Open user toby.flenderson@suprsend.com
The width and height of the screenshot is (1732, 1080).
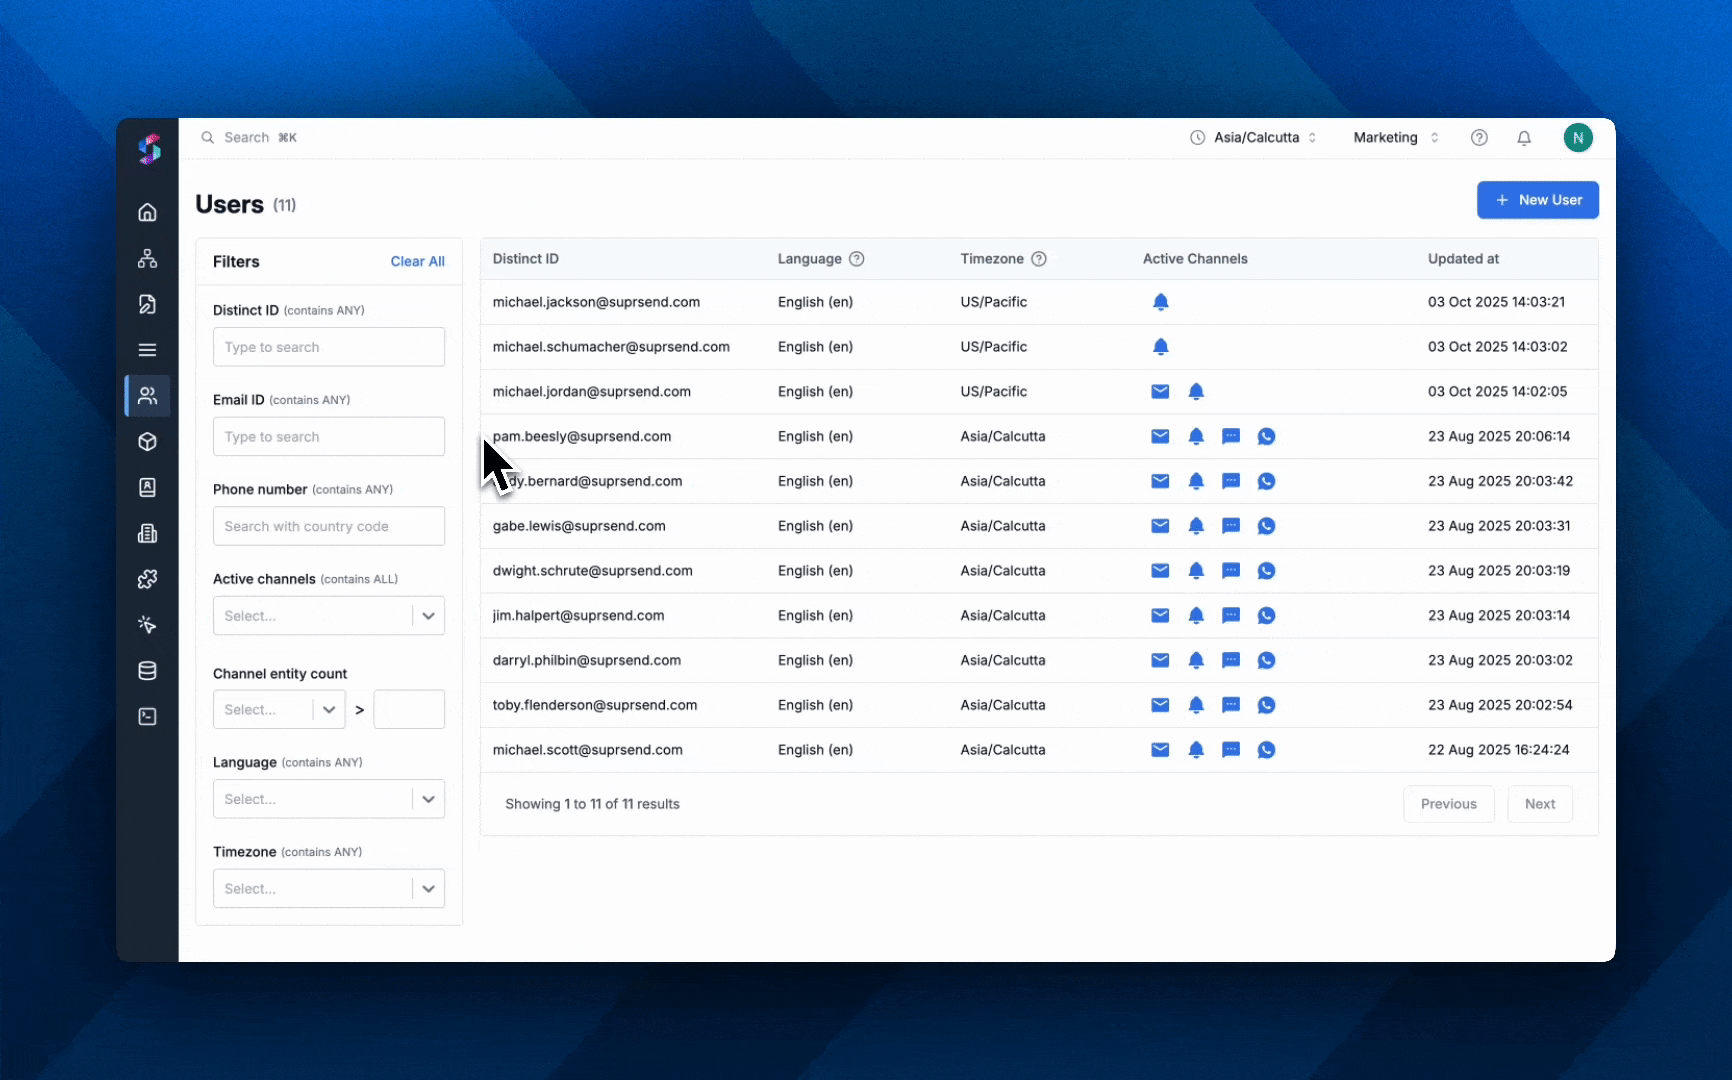(x=594, y=705)
